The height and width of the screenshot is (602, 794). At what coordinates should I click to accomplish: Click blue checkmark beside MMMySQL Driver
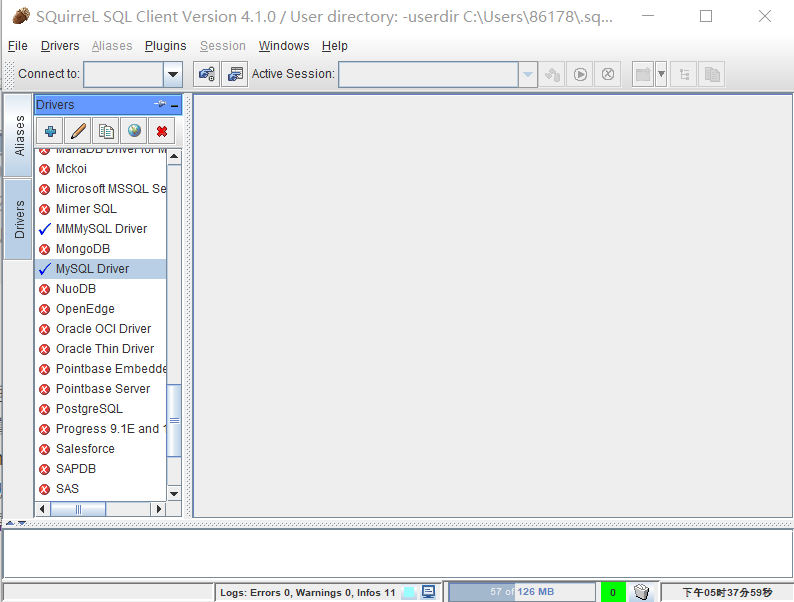(45, 229)
